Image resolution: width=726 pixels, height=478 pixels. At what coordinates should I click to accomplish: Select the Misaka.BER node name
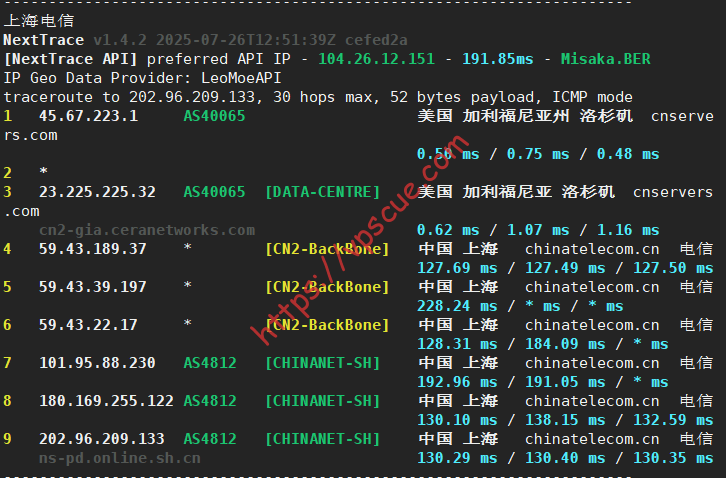point(605,59)
